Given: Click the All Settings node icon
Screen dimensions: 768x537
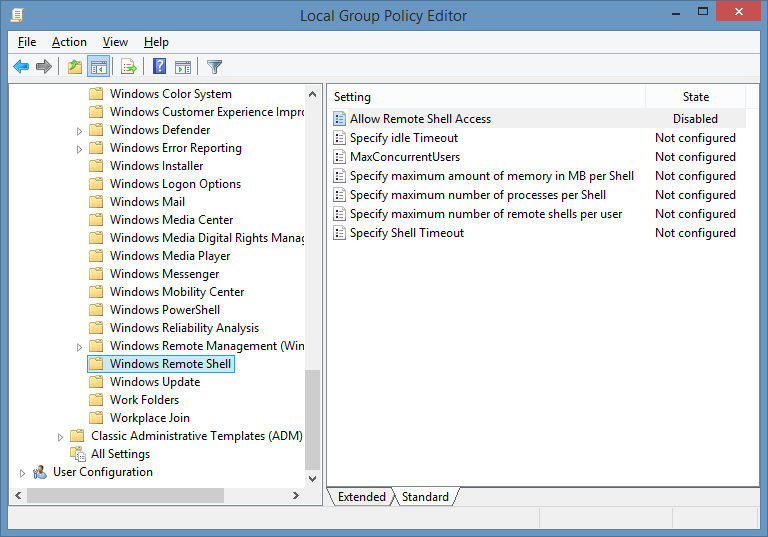Looking at the screenshot, I should click(x=78, y=454).
